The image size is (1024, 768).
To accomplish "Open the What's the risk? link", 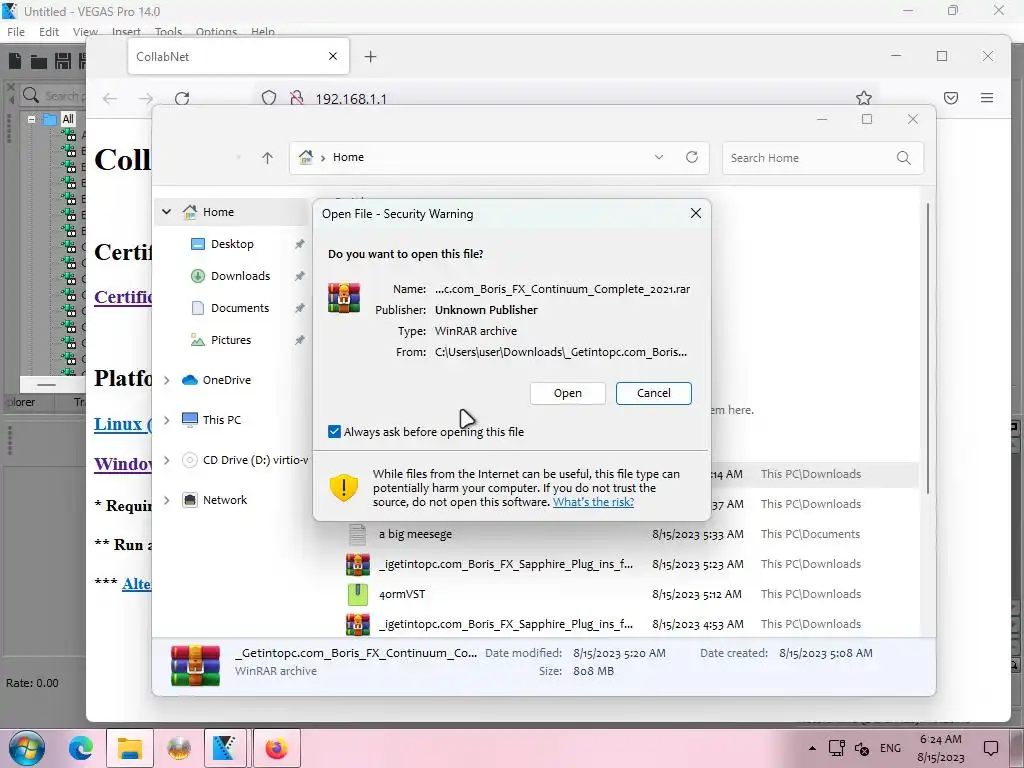I will point(593,502).
